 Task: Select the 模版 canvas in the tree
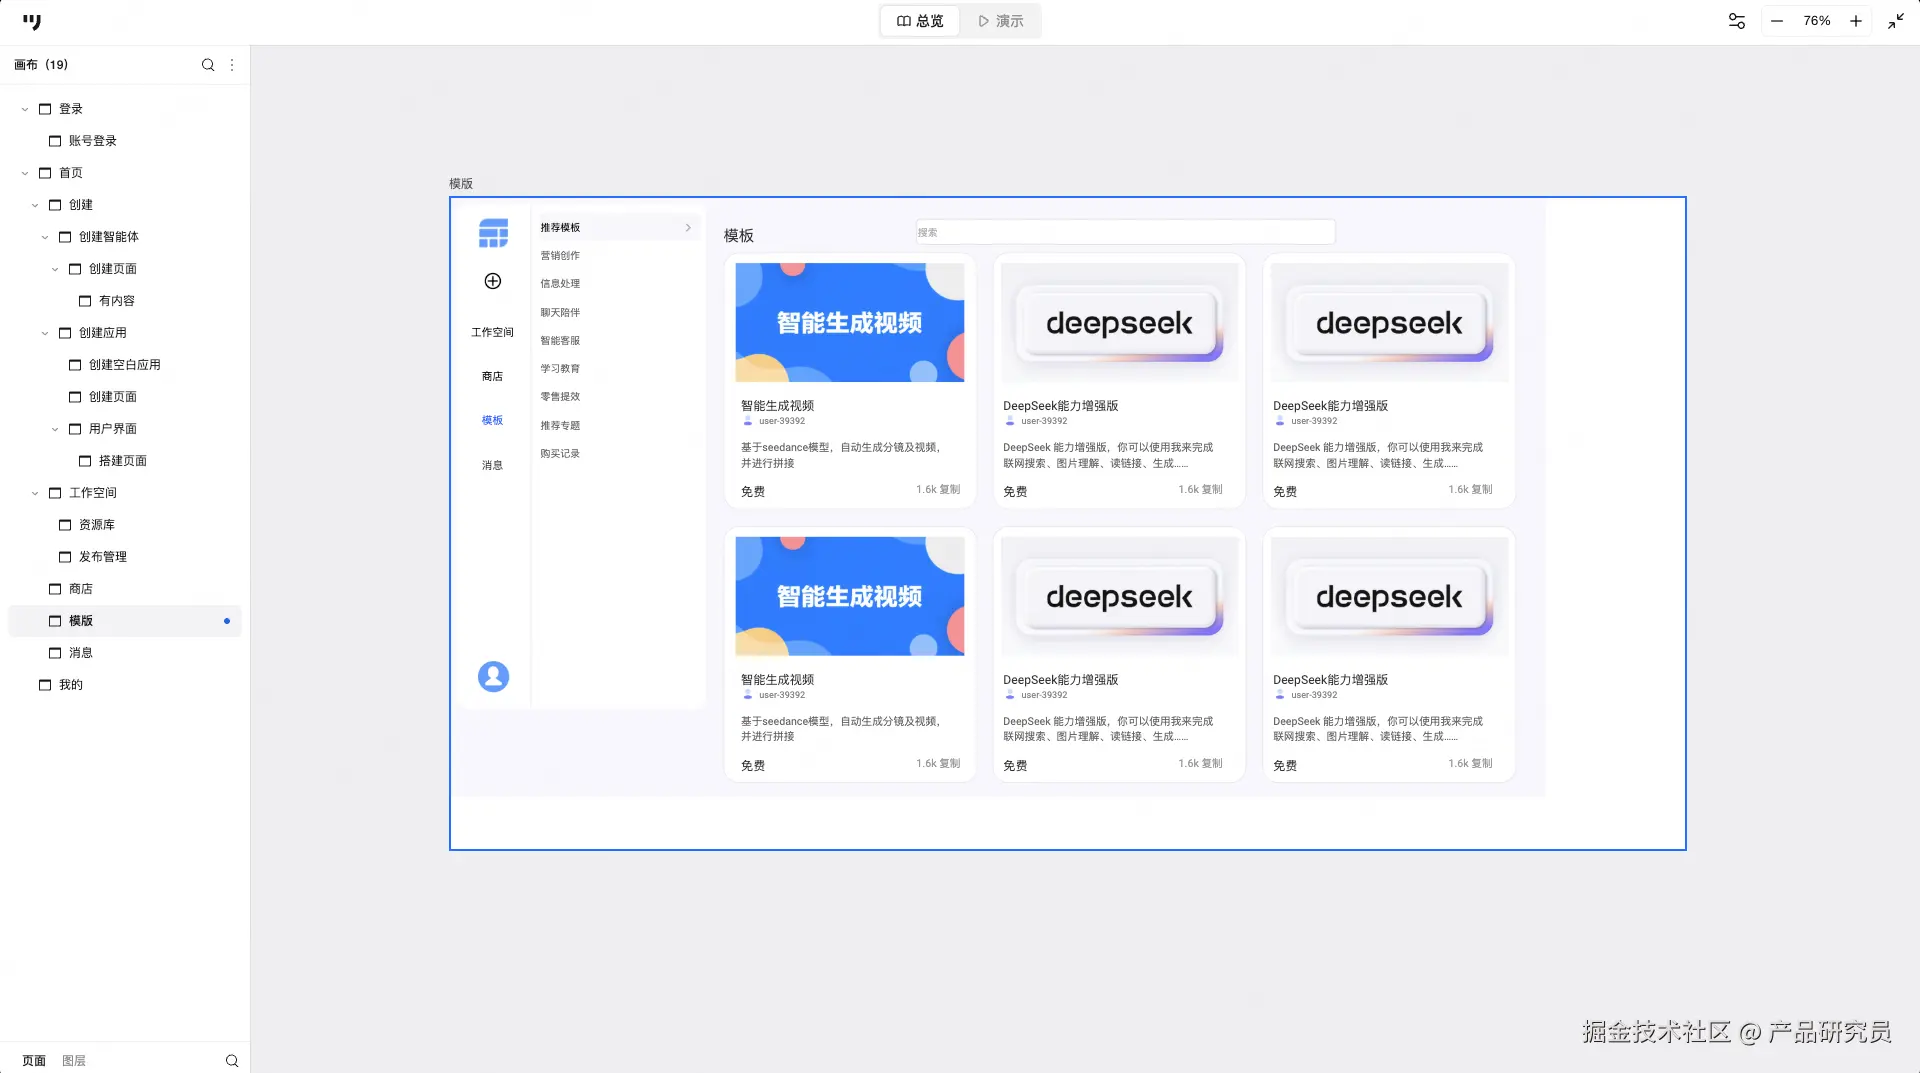125,621
